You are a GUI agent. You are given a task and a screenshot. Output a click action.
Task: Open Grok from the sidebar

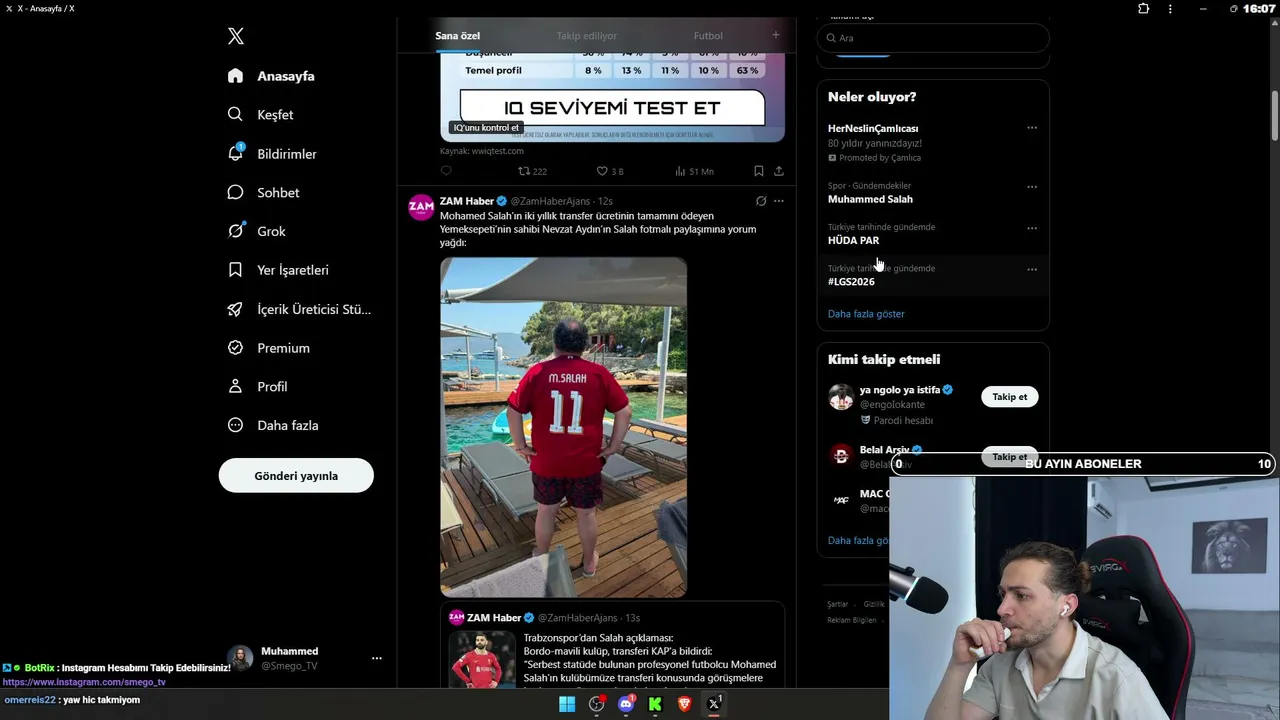[256, 231]
